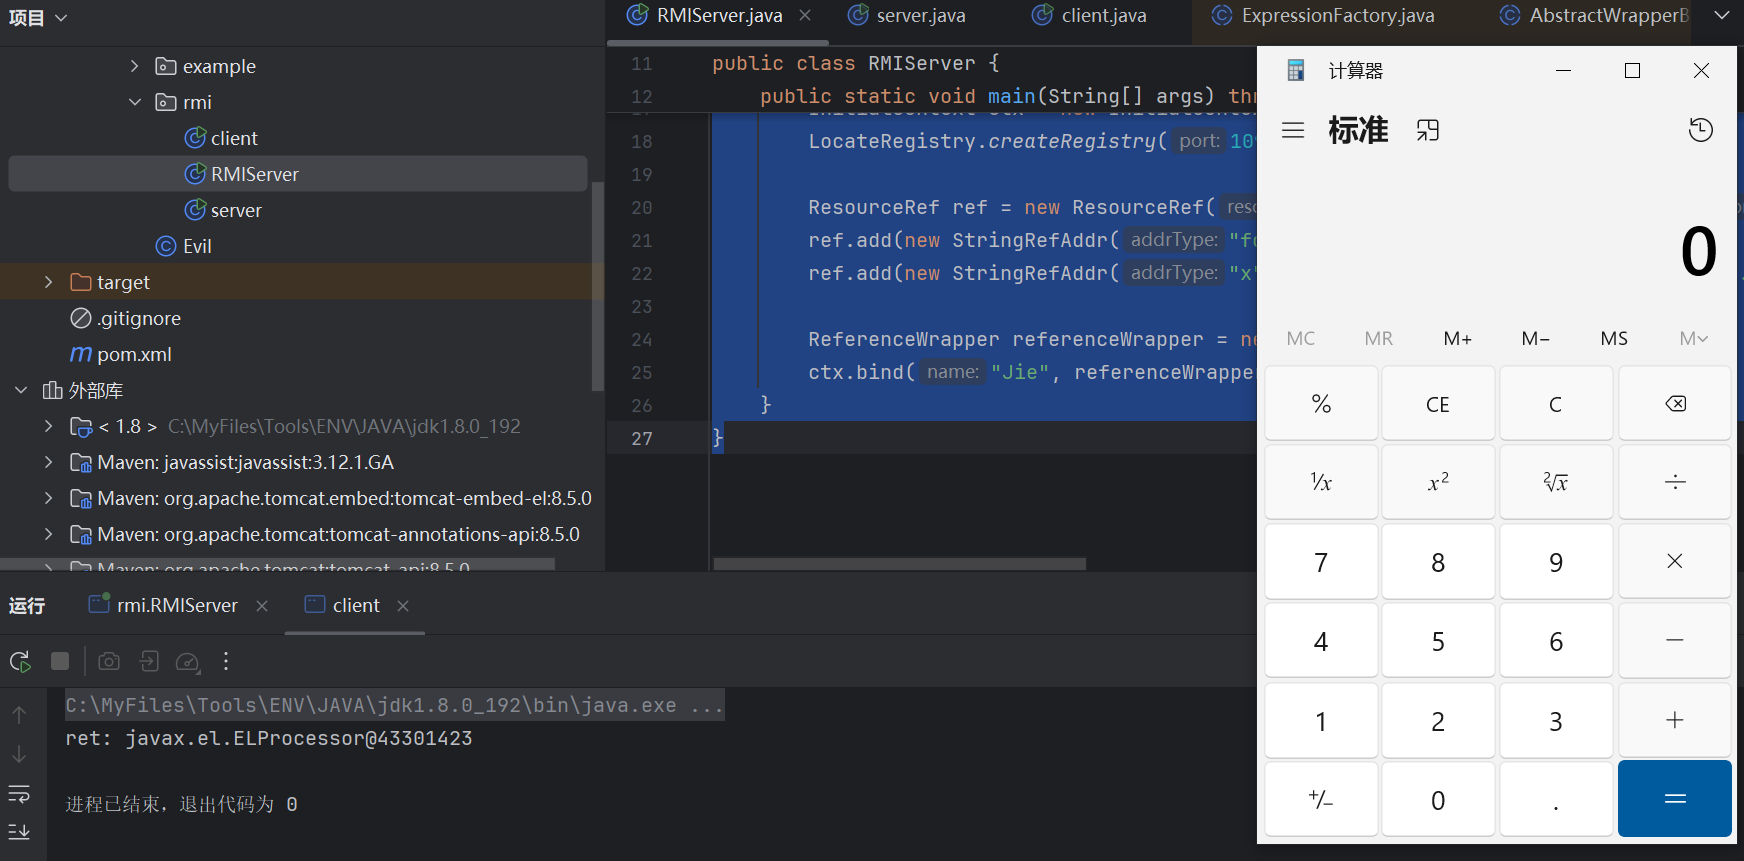This screenshot has height=861, width=1744.
Task: Expand the example package folder
Action: (134, 66)
